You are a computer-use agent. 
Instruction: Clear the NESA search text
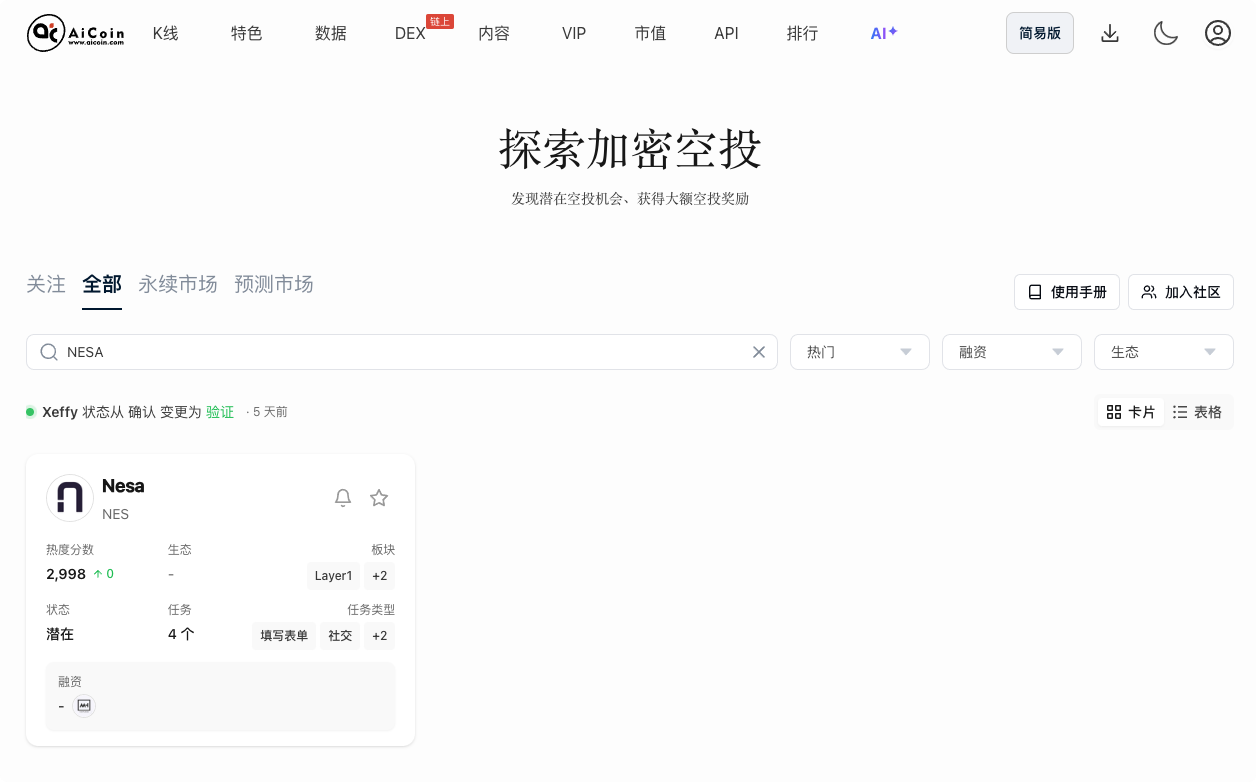759,352
